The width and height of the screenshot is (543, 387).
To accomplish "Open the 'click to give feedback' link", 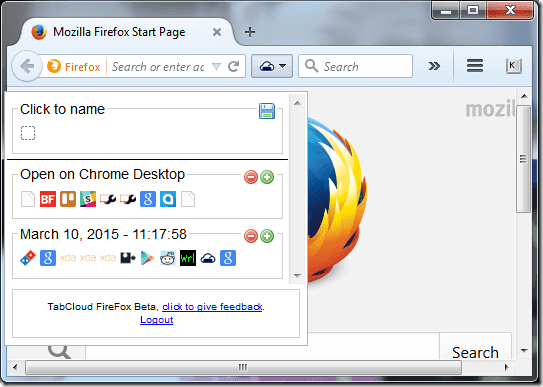I will coord(212,307).
